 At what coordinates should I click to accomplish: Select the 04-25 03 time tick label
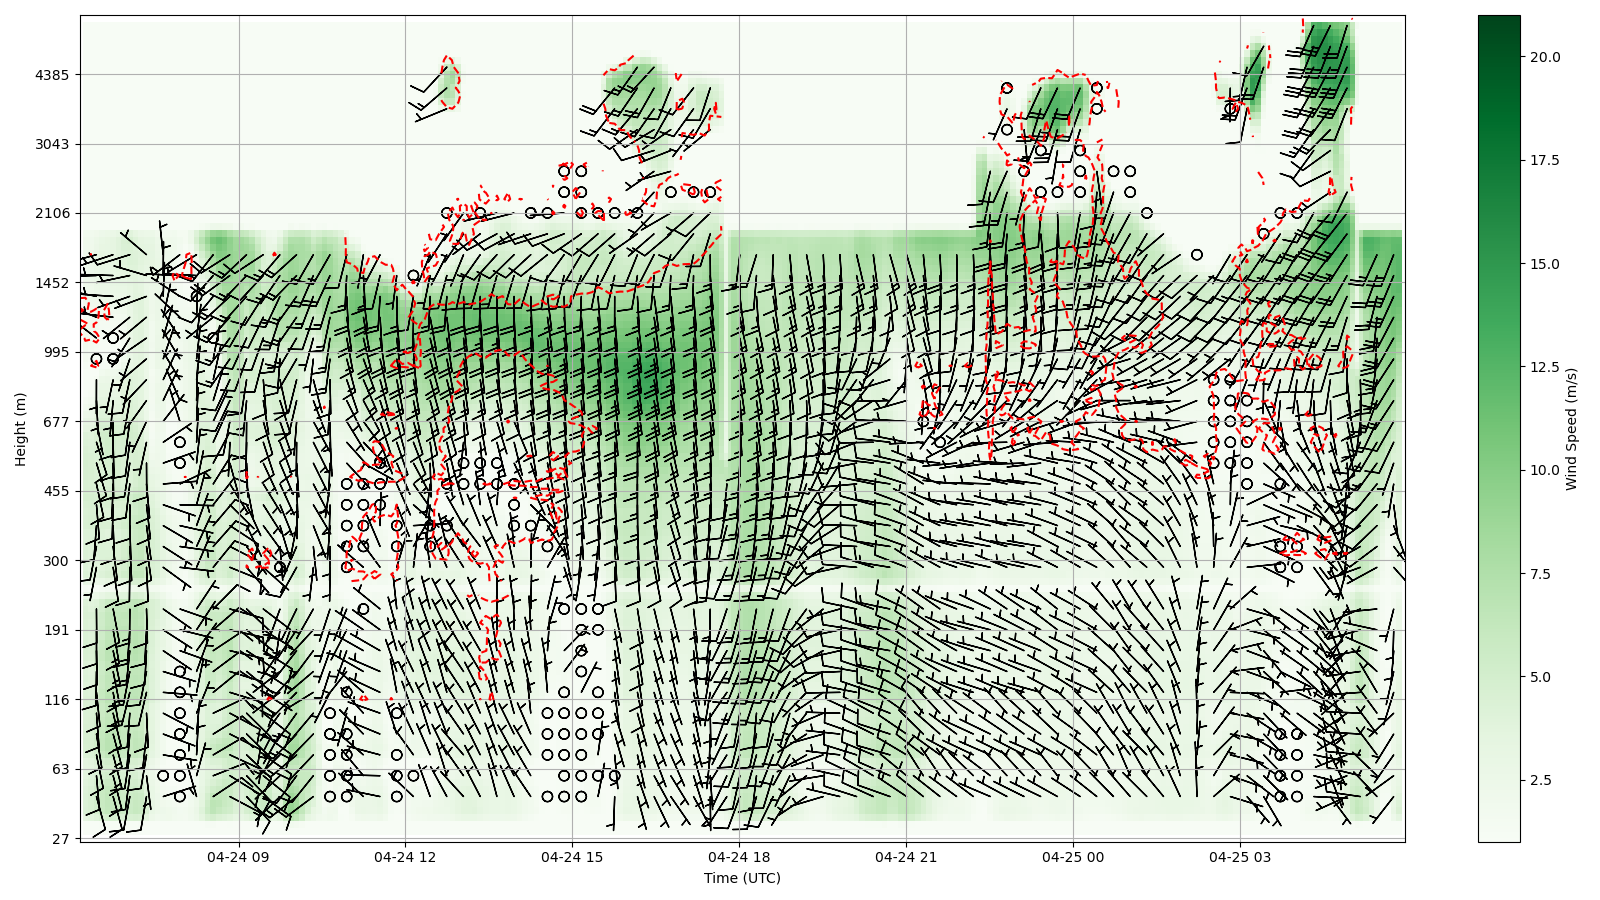pyautogui.click(x=1240, y=857)
